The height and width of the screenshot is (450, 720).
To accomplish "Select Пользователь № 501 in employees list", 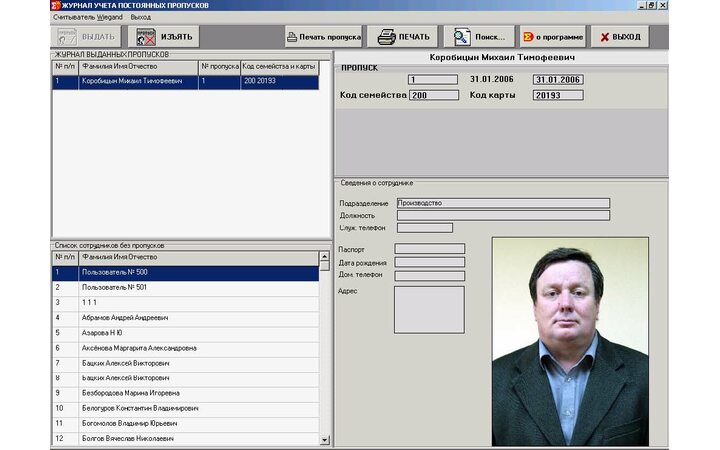I will click(x=185, y=288).
